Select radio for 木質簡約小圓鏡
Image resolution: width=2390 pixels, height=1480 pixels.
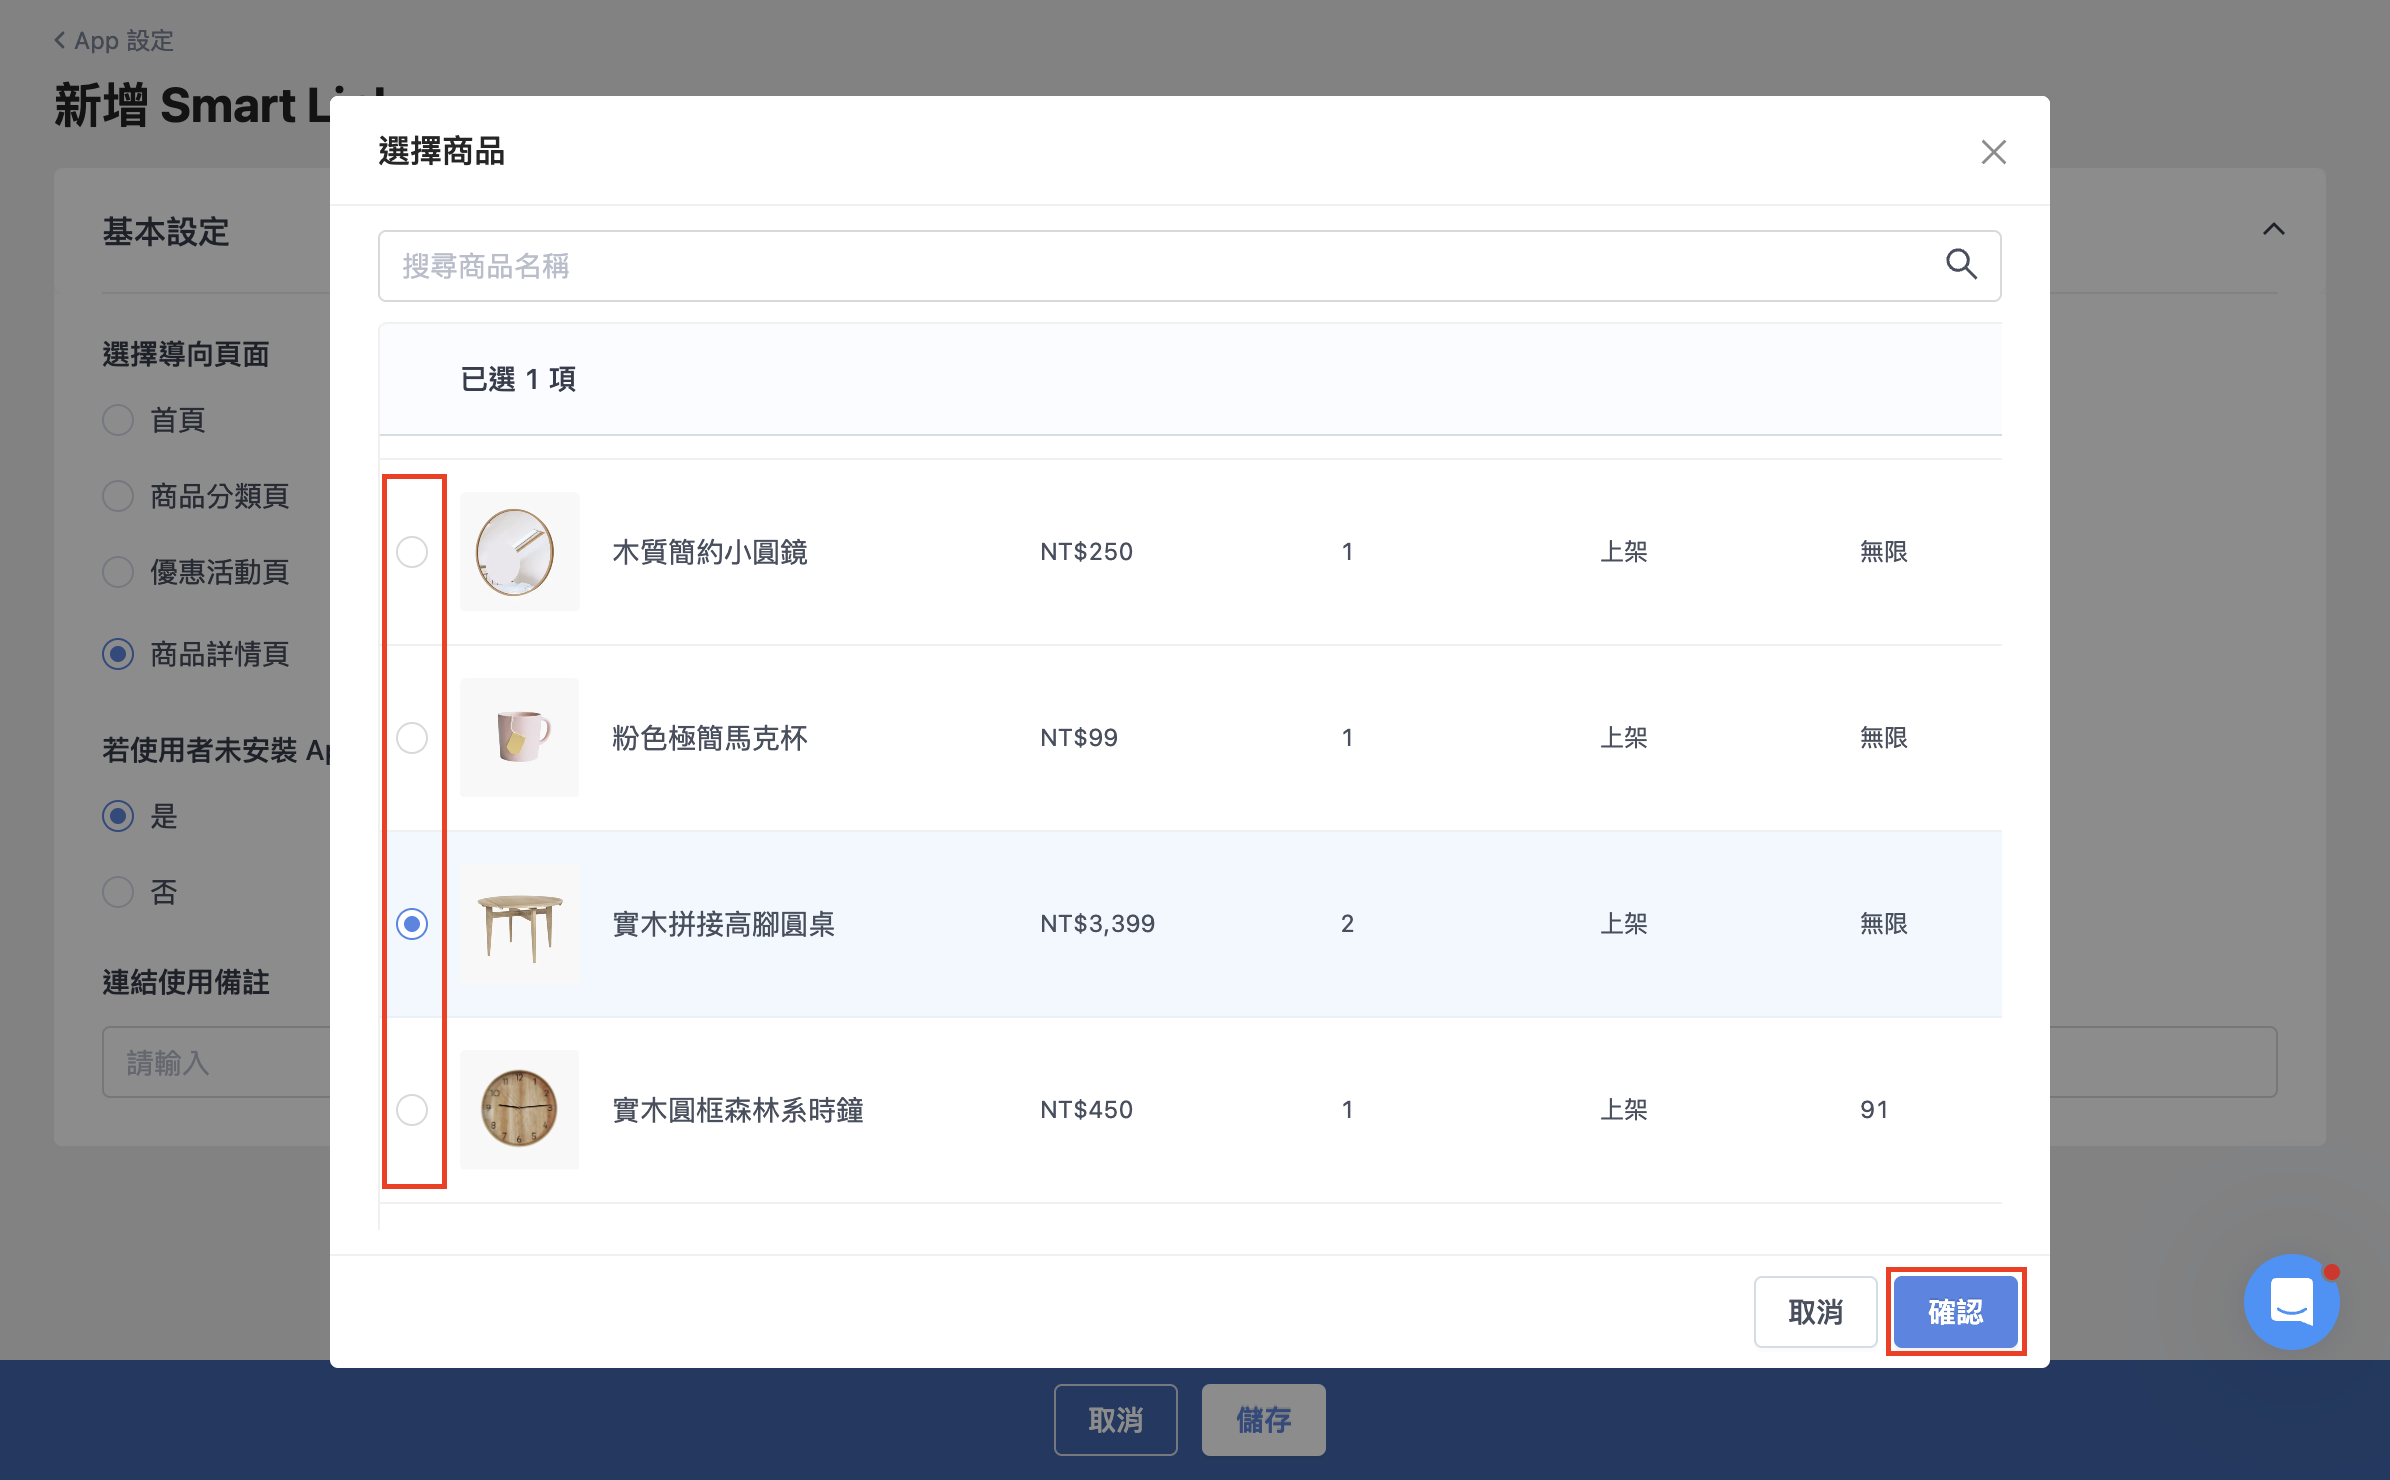412,552
